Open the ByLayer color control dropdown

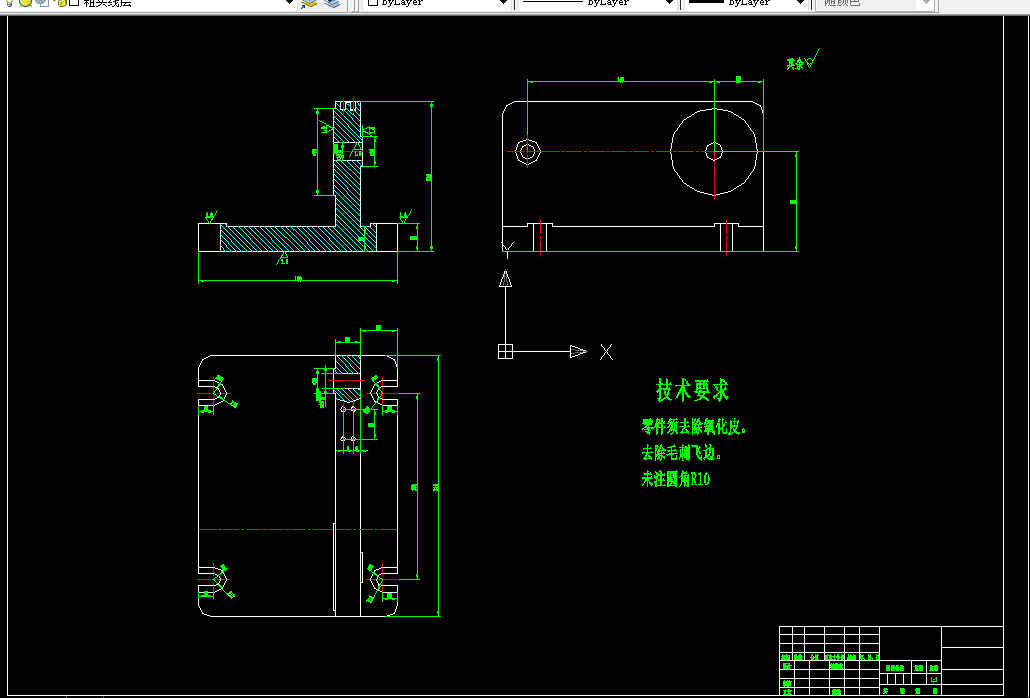pyautogui.click(x=437, y=3)
